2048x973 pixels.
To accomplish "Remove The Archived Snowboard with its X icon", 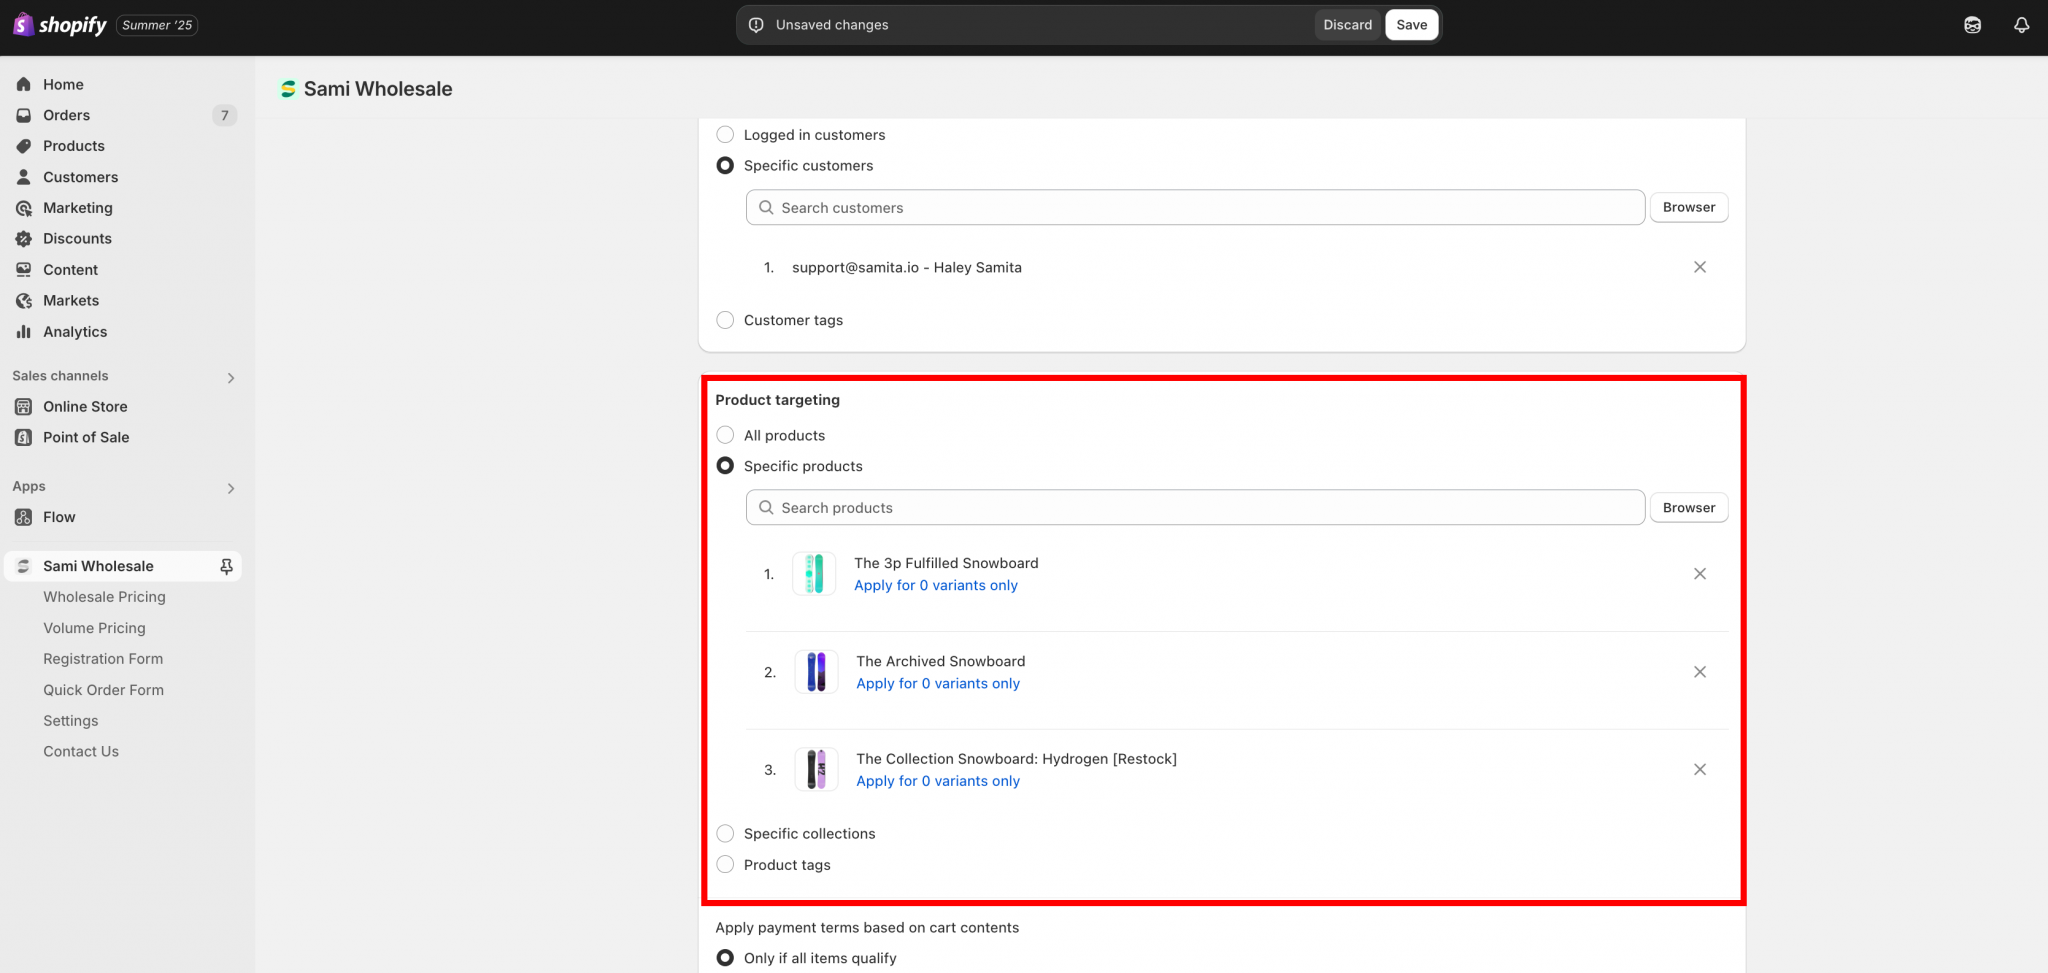I will point(1699,672).
